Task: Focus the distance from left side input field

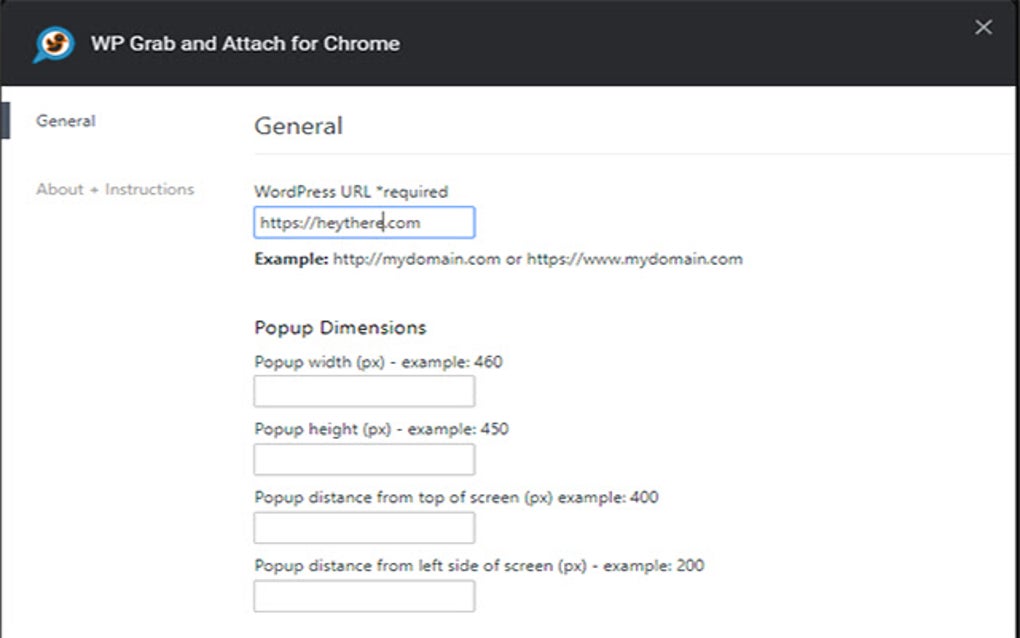Action: 364,596
